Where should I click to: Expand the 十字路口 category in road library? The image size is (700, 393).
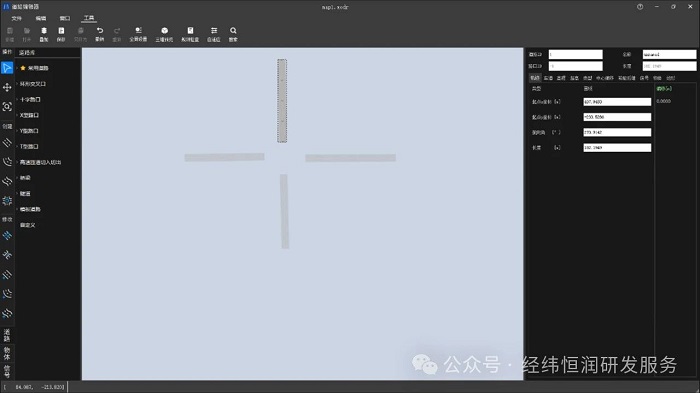29,100
